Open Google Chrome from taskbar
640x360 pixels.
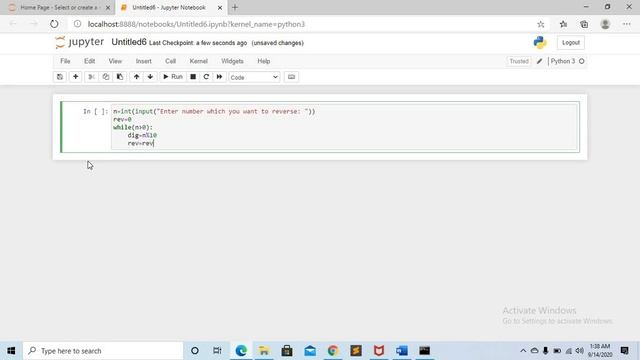click(333, 351)
